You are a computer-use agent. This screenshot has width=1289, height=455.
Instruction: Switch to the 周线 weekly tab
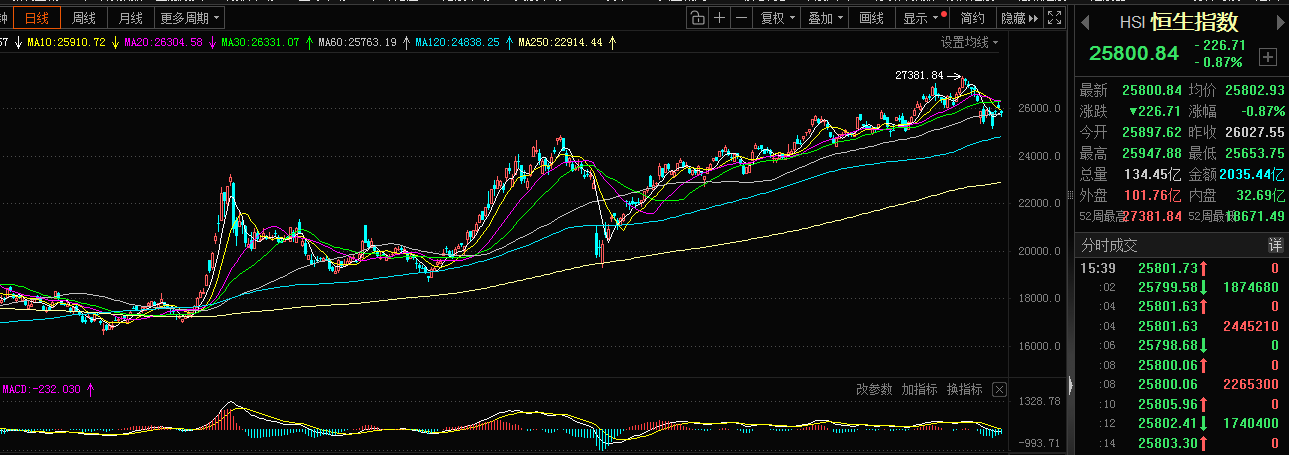[84, 18]
